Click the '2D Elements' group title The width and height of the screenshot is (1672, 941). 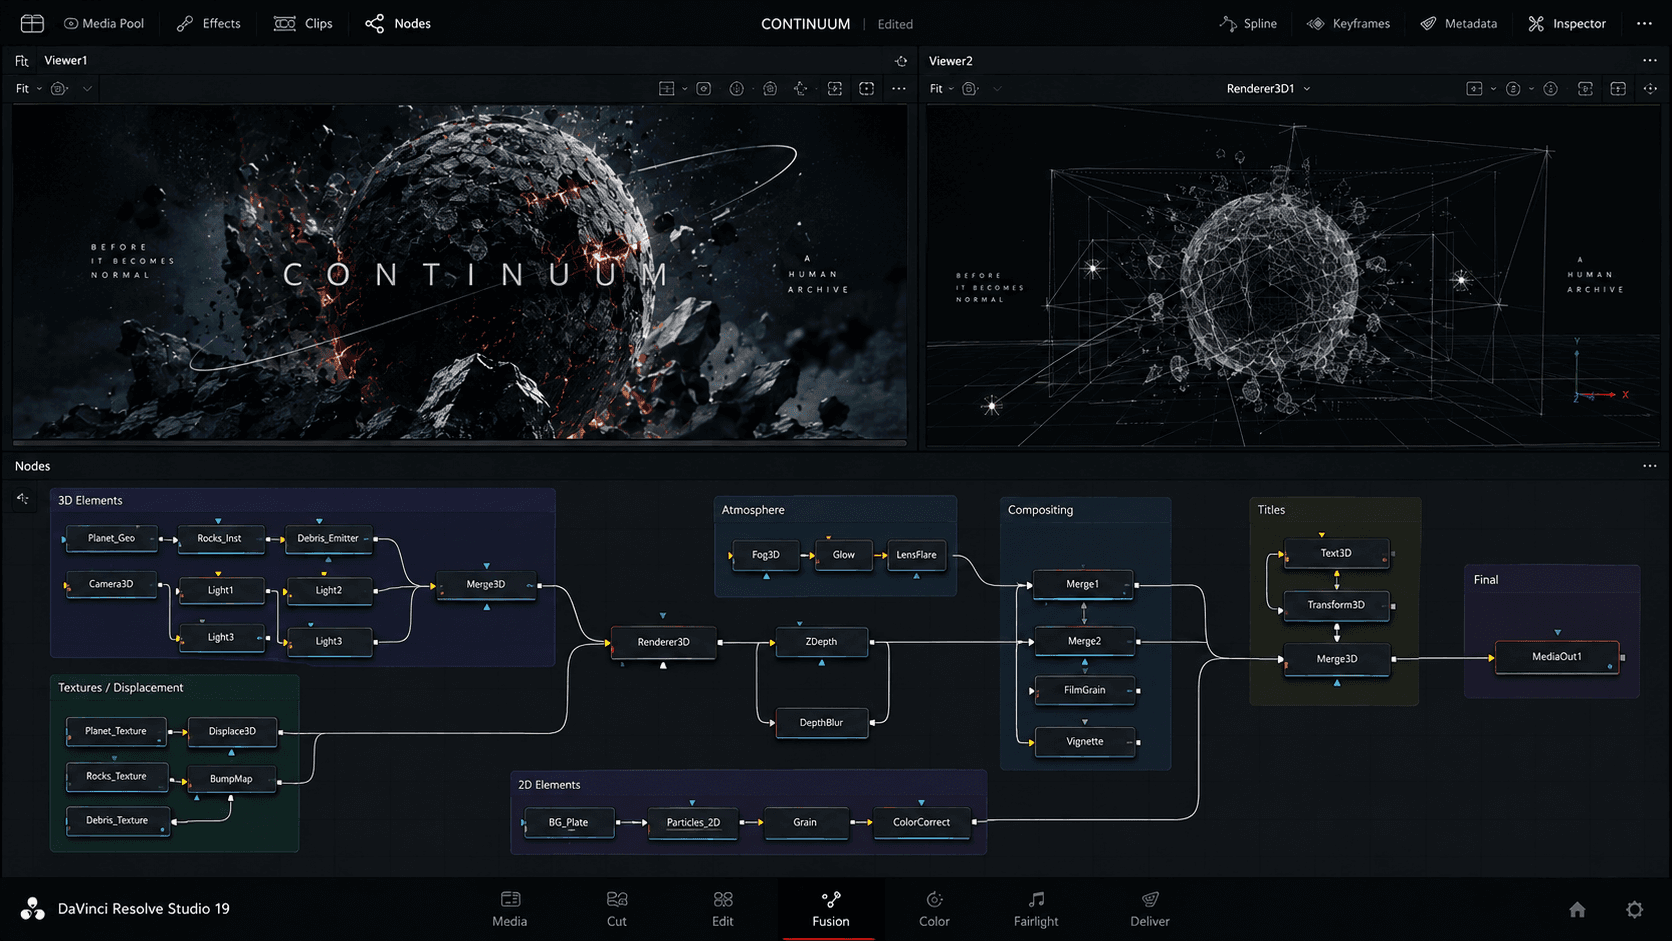click(x=549, y=785)
